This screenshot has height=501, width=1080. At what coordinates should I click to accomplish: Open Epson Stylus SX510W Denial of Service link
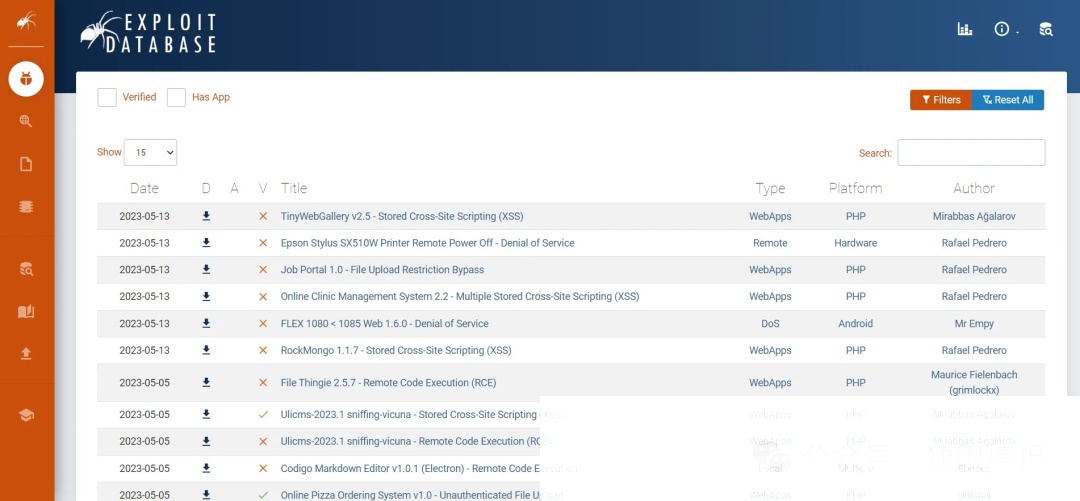(428, 243)
